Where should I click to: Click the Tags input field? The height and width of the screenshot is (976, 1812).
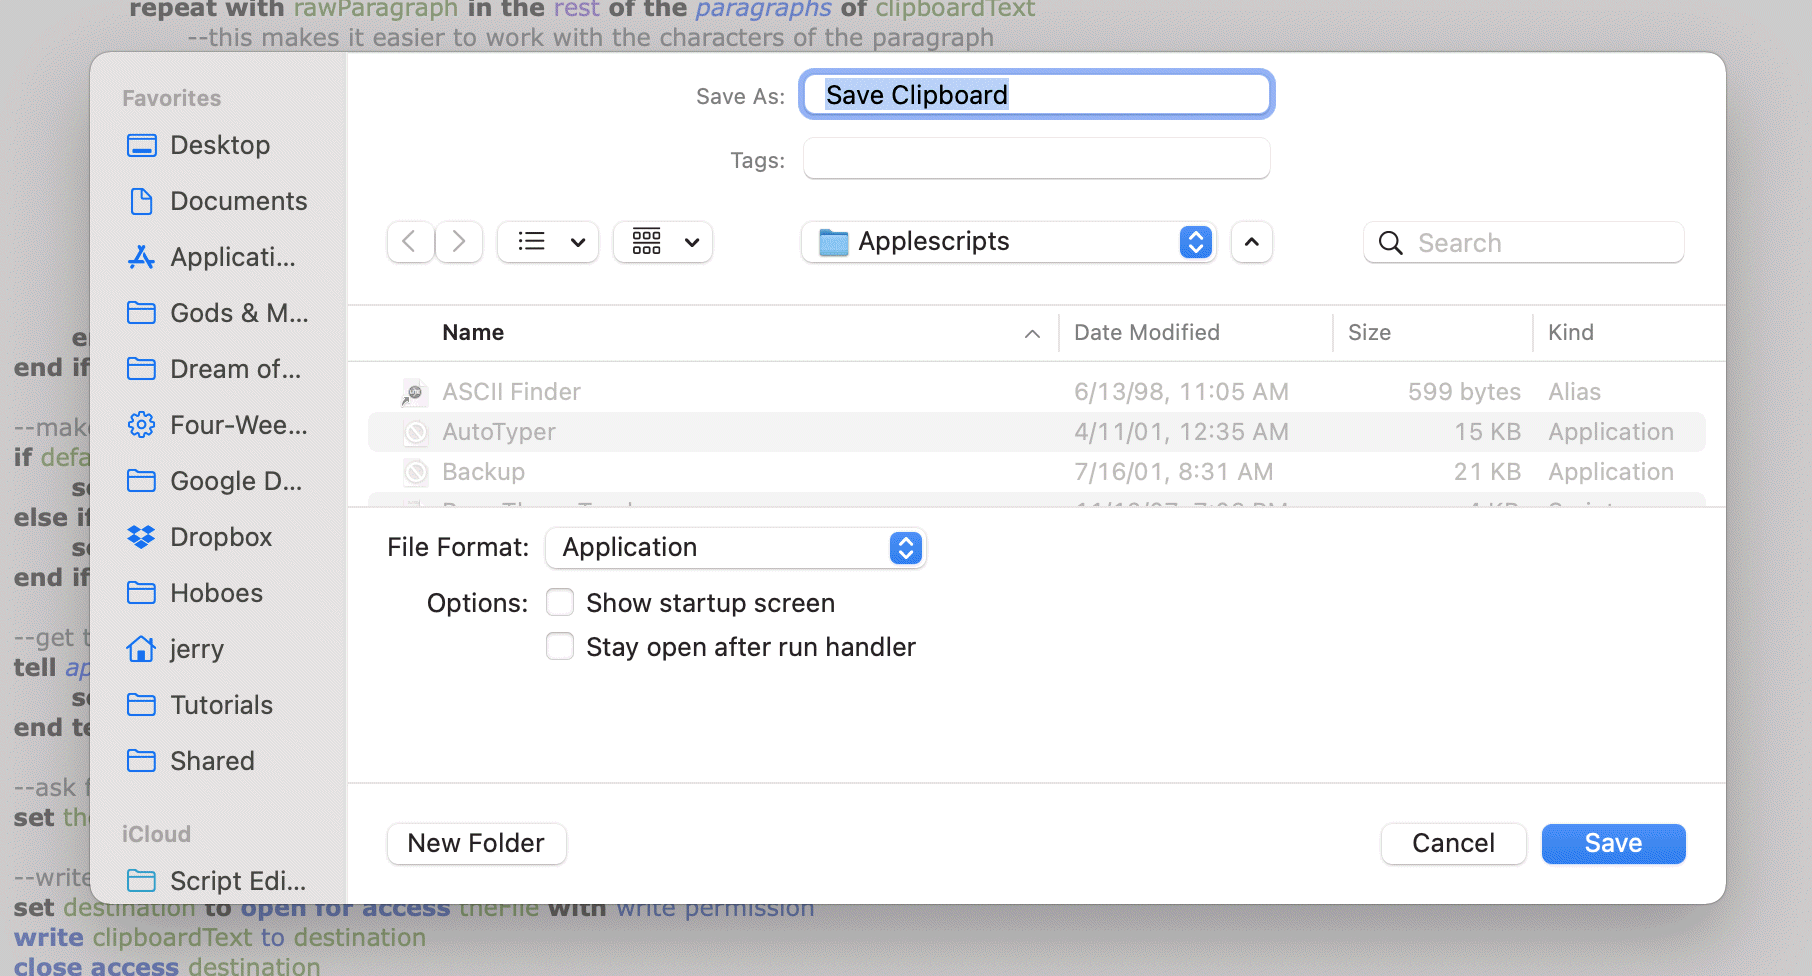pos(1036,159)
